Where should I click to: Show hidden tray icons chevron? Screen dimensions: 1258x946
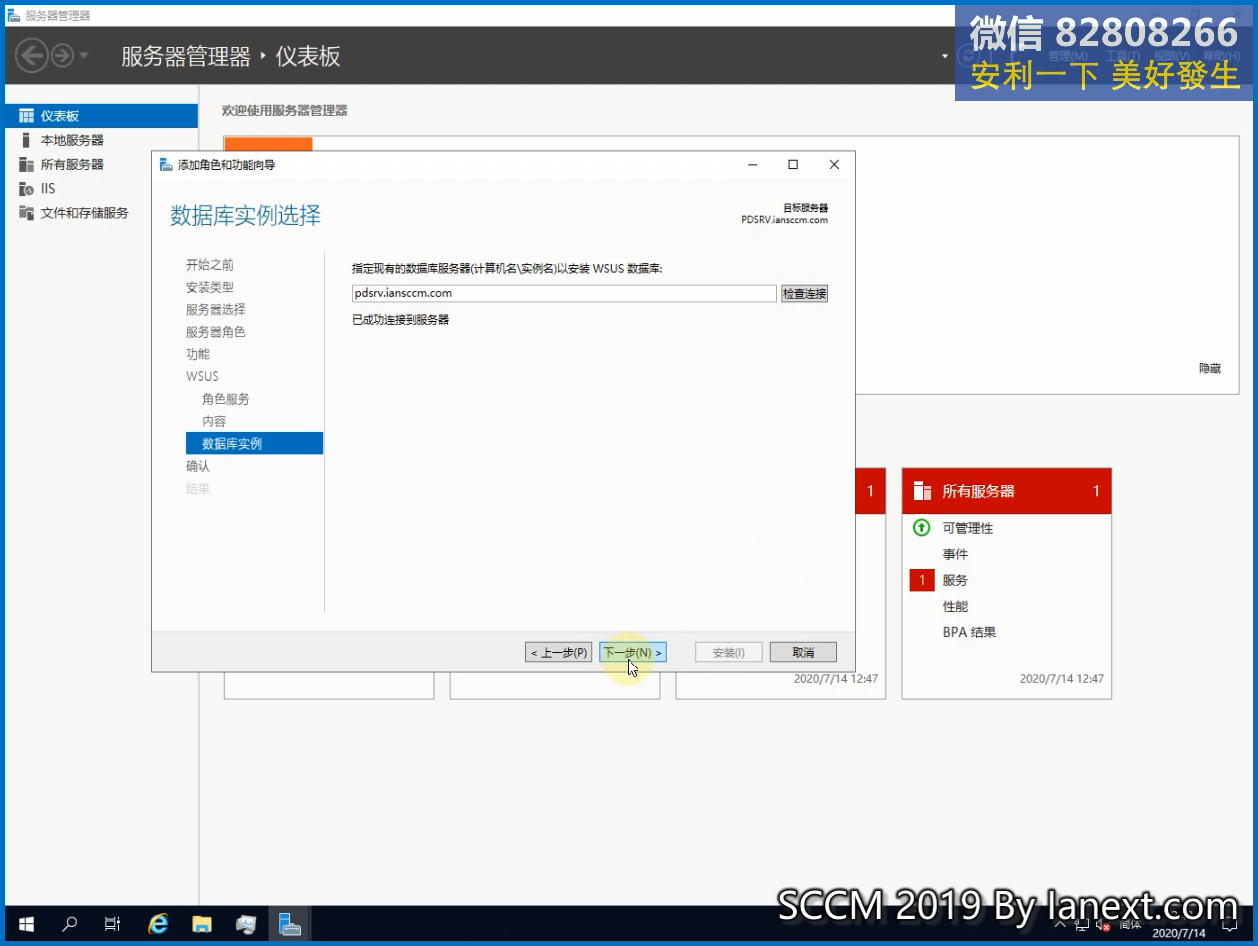coord(1060,926)
